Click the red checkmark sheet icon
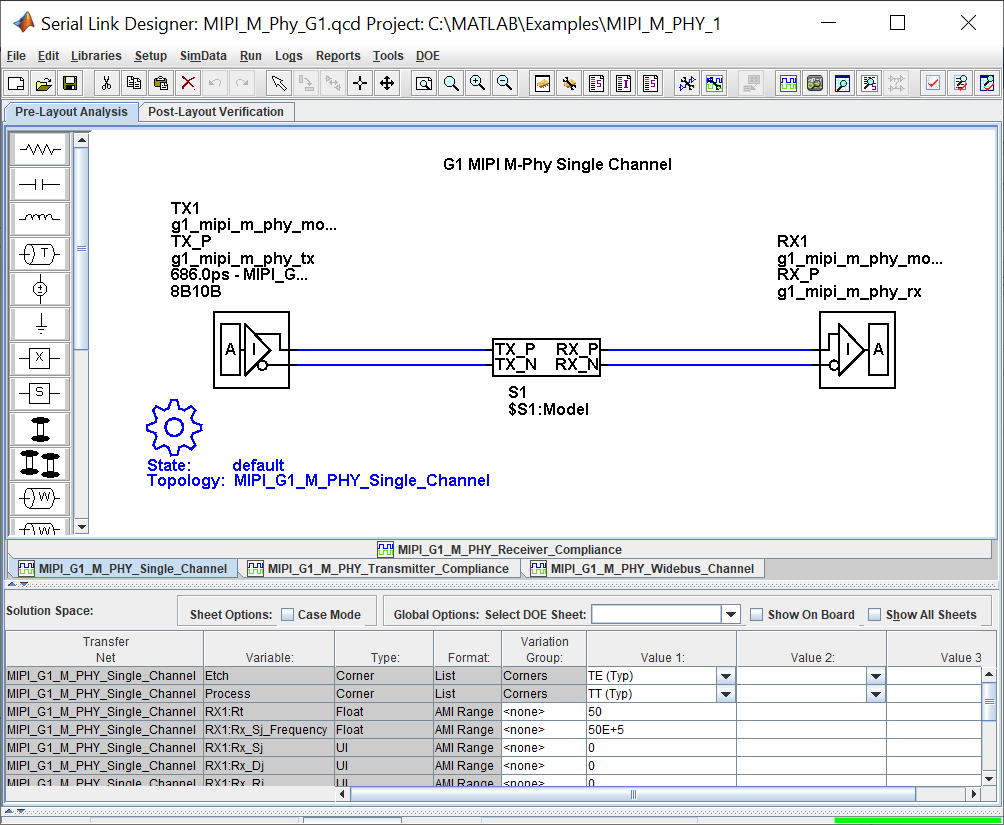The image size is (1004, 825). click(932, 83)
